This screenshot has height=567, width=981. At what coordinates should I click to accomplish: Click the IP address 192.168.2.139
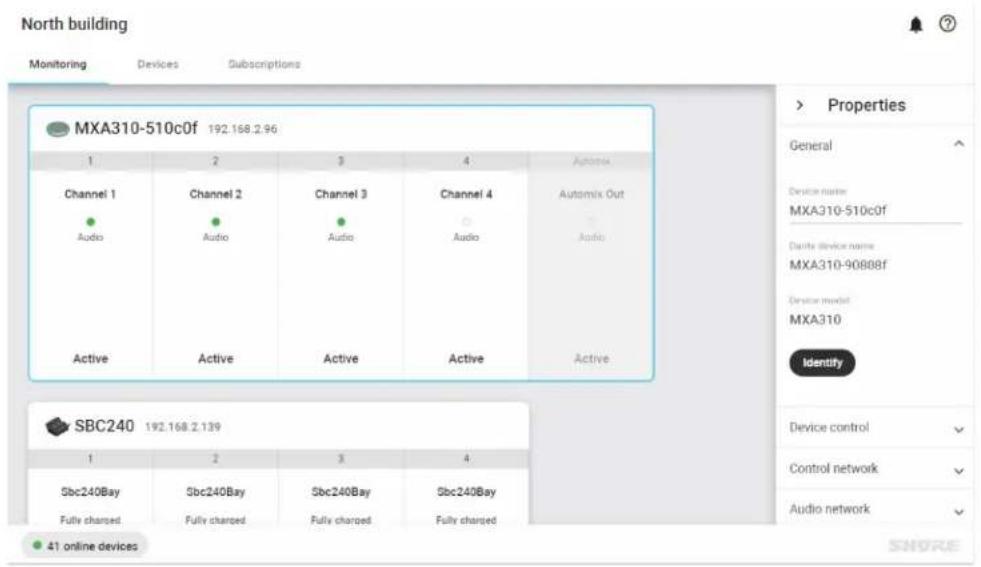click(183, 427)
